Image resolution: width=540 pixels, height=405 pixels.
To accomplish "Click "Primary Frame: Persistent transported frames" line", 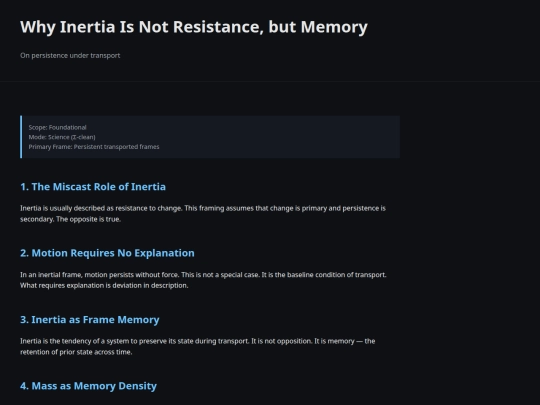I will 94,147.
